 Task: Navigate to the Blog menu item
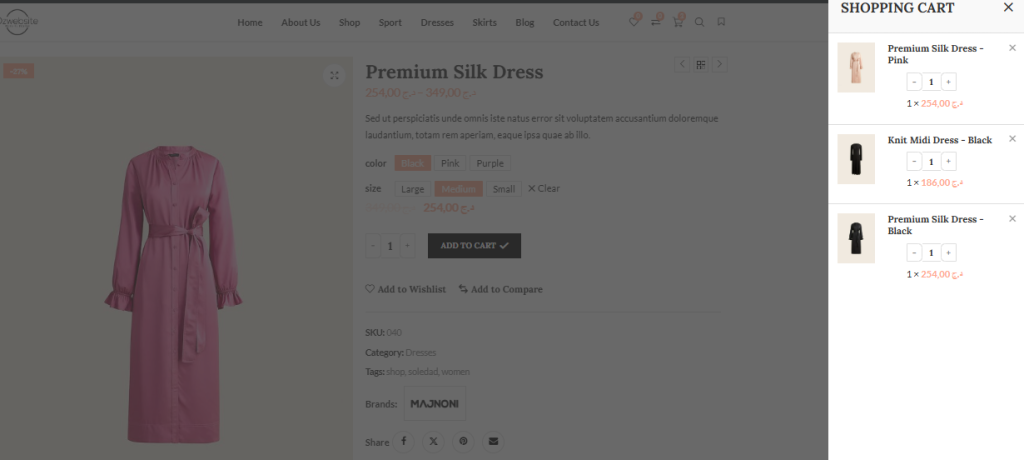click(x=525, y=23)
